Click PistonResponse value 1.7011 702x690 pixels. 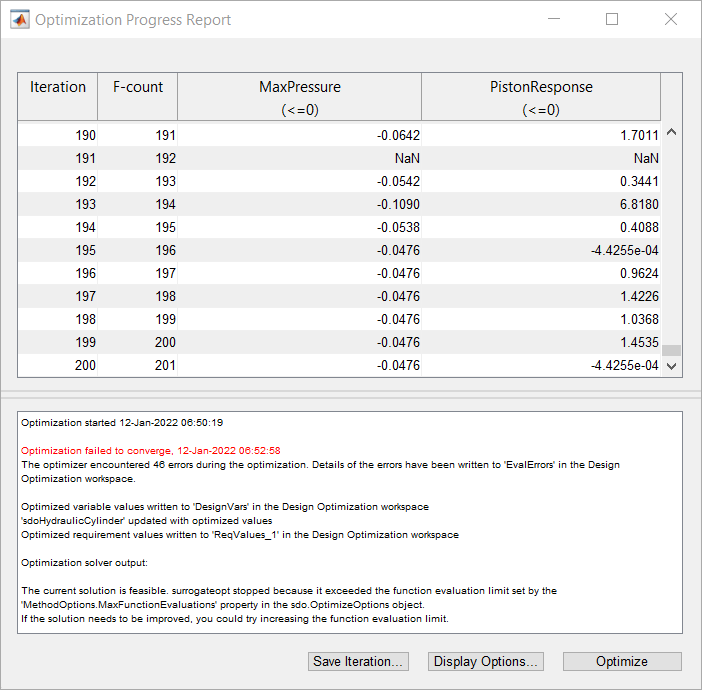[x=541, y=135]
